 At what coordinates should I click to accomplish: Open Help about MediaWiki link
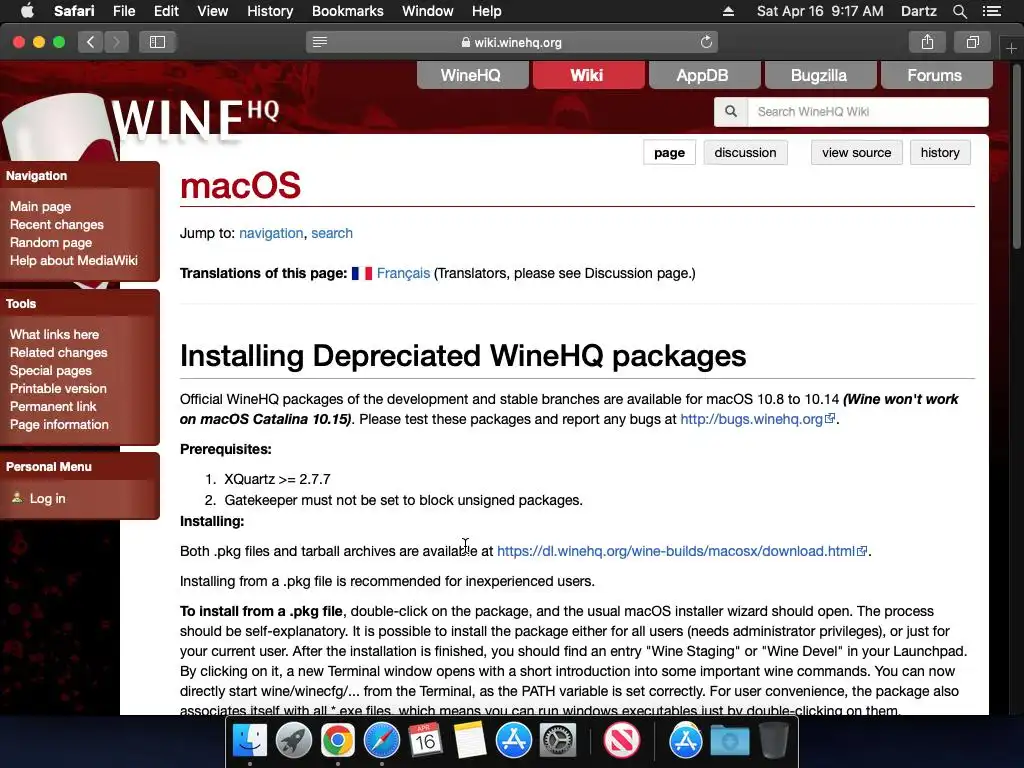click(x=74, y=261)
